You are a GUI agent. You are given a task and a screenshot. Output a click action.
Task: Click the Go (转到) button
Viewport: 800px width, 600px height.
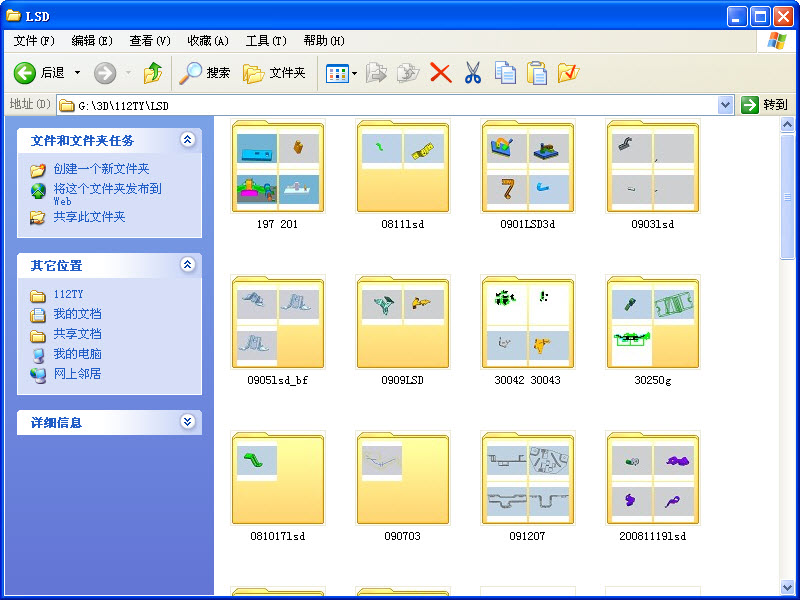tap(765, 105)
